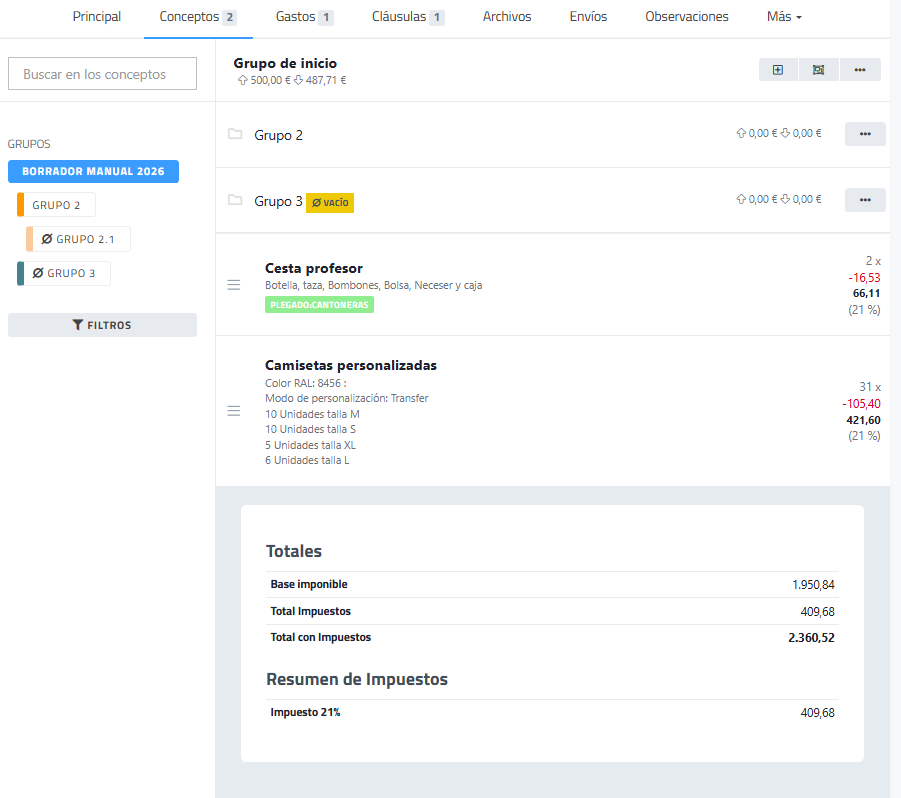The width and height of the screenshot is (901, 798).
Task: Click the drag handle beside Camisetas personalizadas
Action: click(234, 411)
